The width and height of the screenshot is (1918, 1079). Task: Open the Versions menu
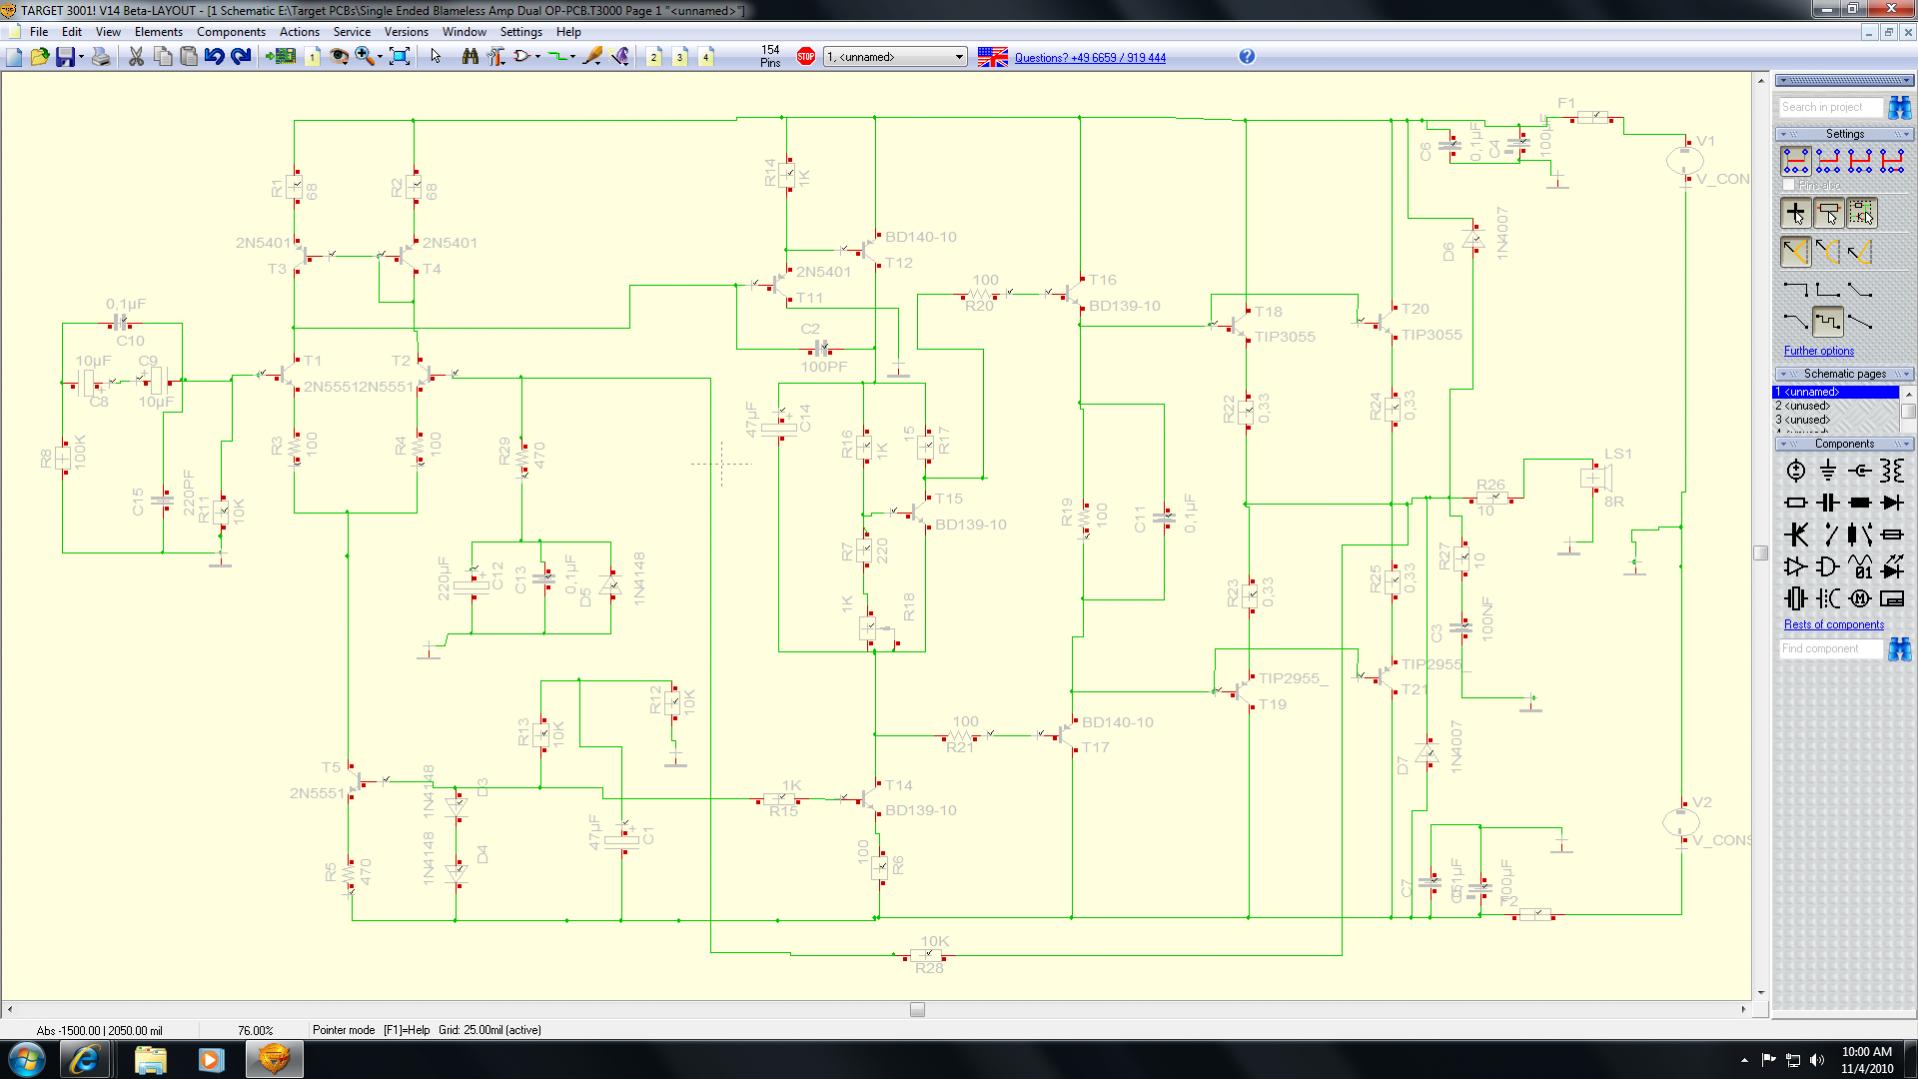click(406, 32)
